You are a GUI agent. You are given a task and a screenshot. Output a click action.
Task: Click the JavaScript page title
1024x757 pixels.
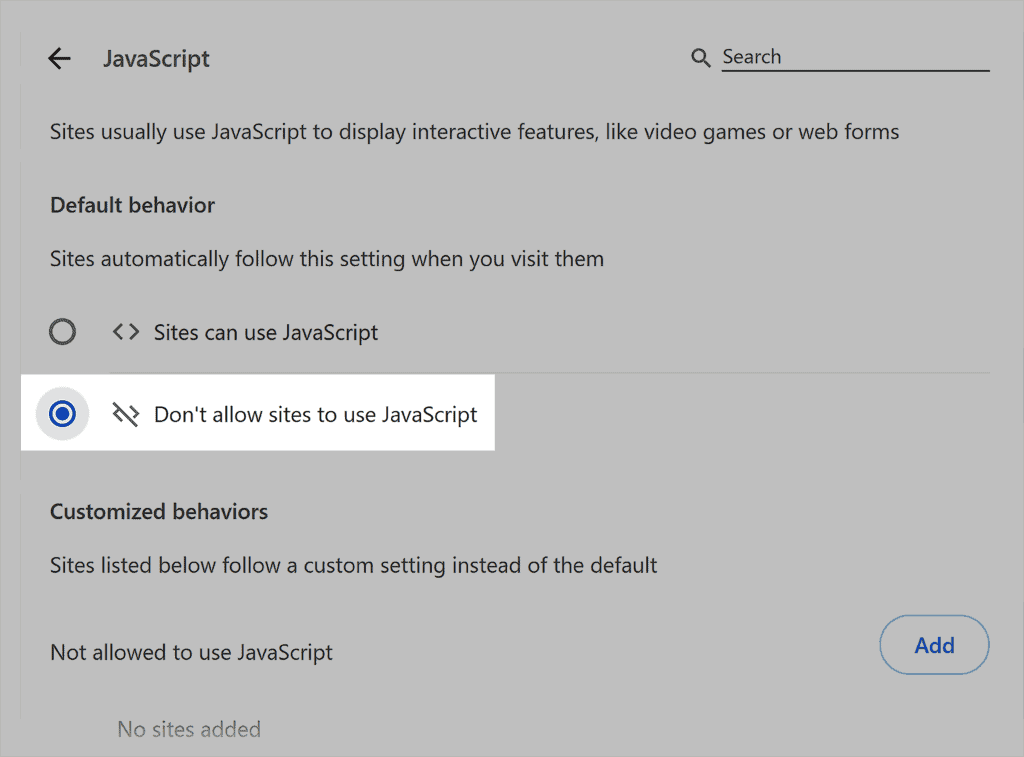(x=156, y=59)
